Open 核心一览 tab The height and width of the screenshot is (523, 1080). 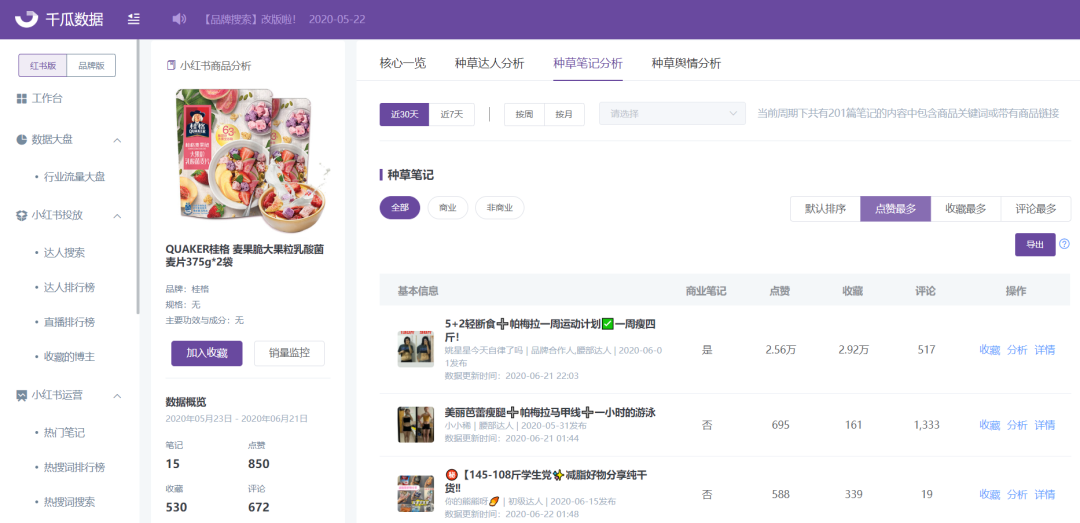[403, 63]
